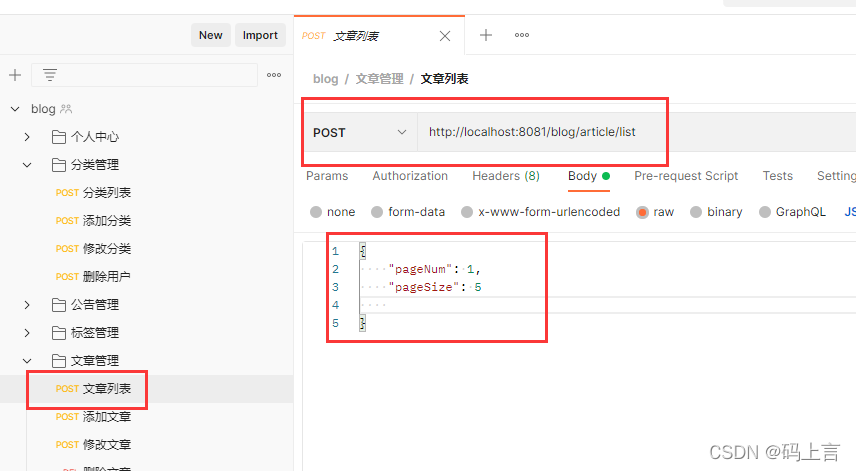
Task: Click the empty line 4 in editor
Action: coord(607,305)
